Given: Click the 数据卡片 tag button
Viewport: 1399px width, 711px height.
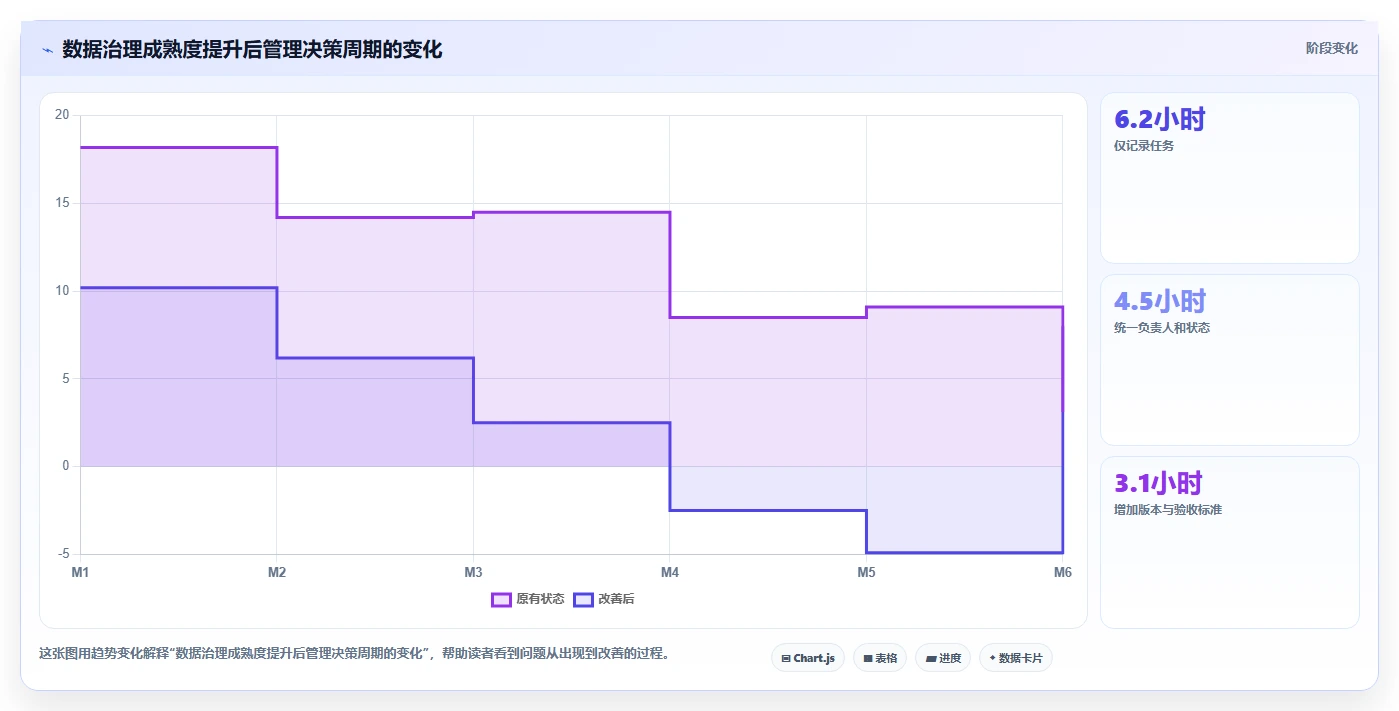Looking at the screenshot, I should (x=1016, y=658).
